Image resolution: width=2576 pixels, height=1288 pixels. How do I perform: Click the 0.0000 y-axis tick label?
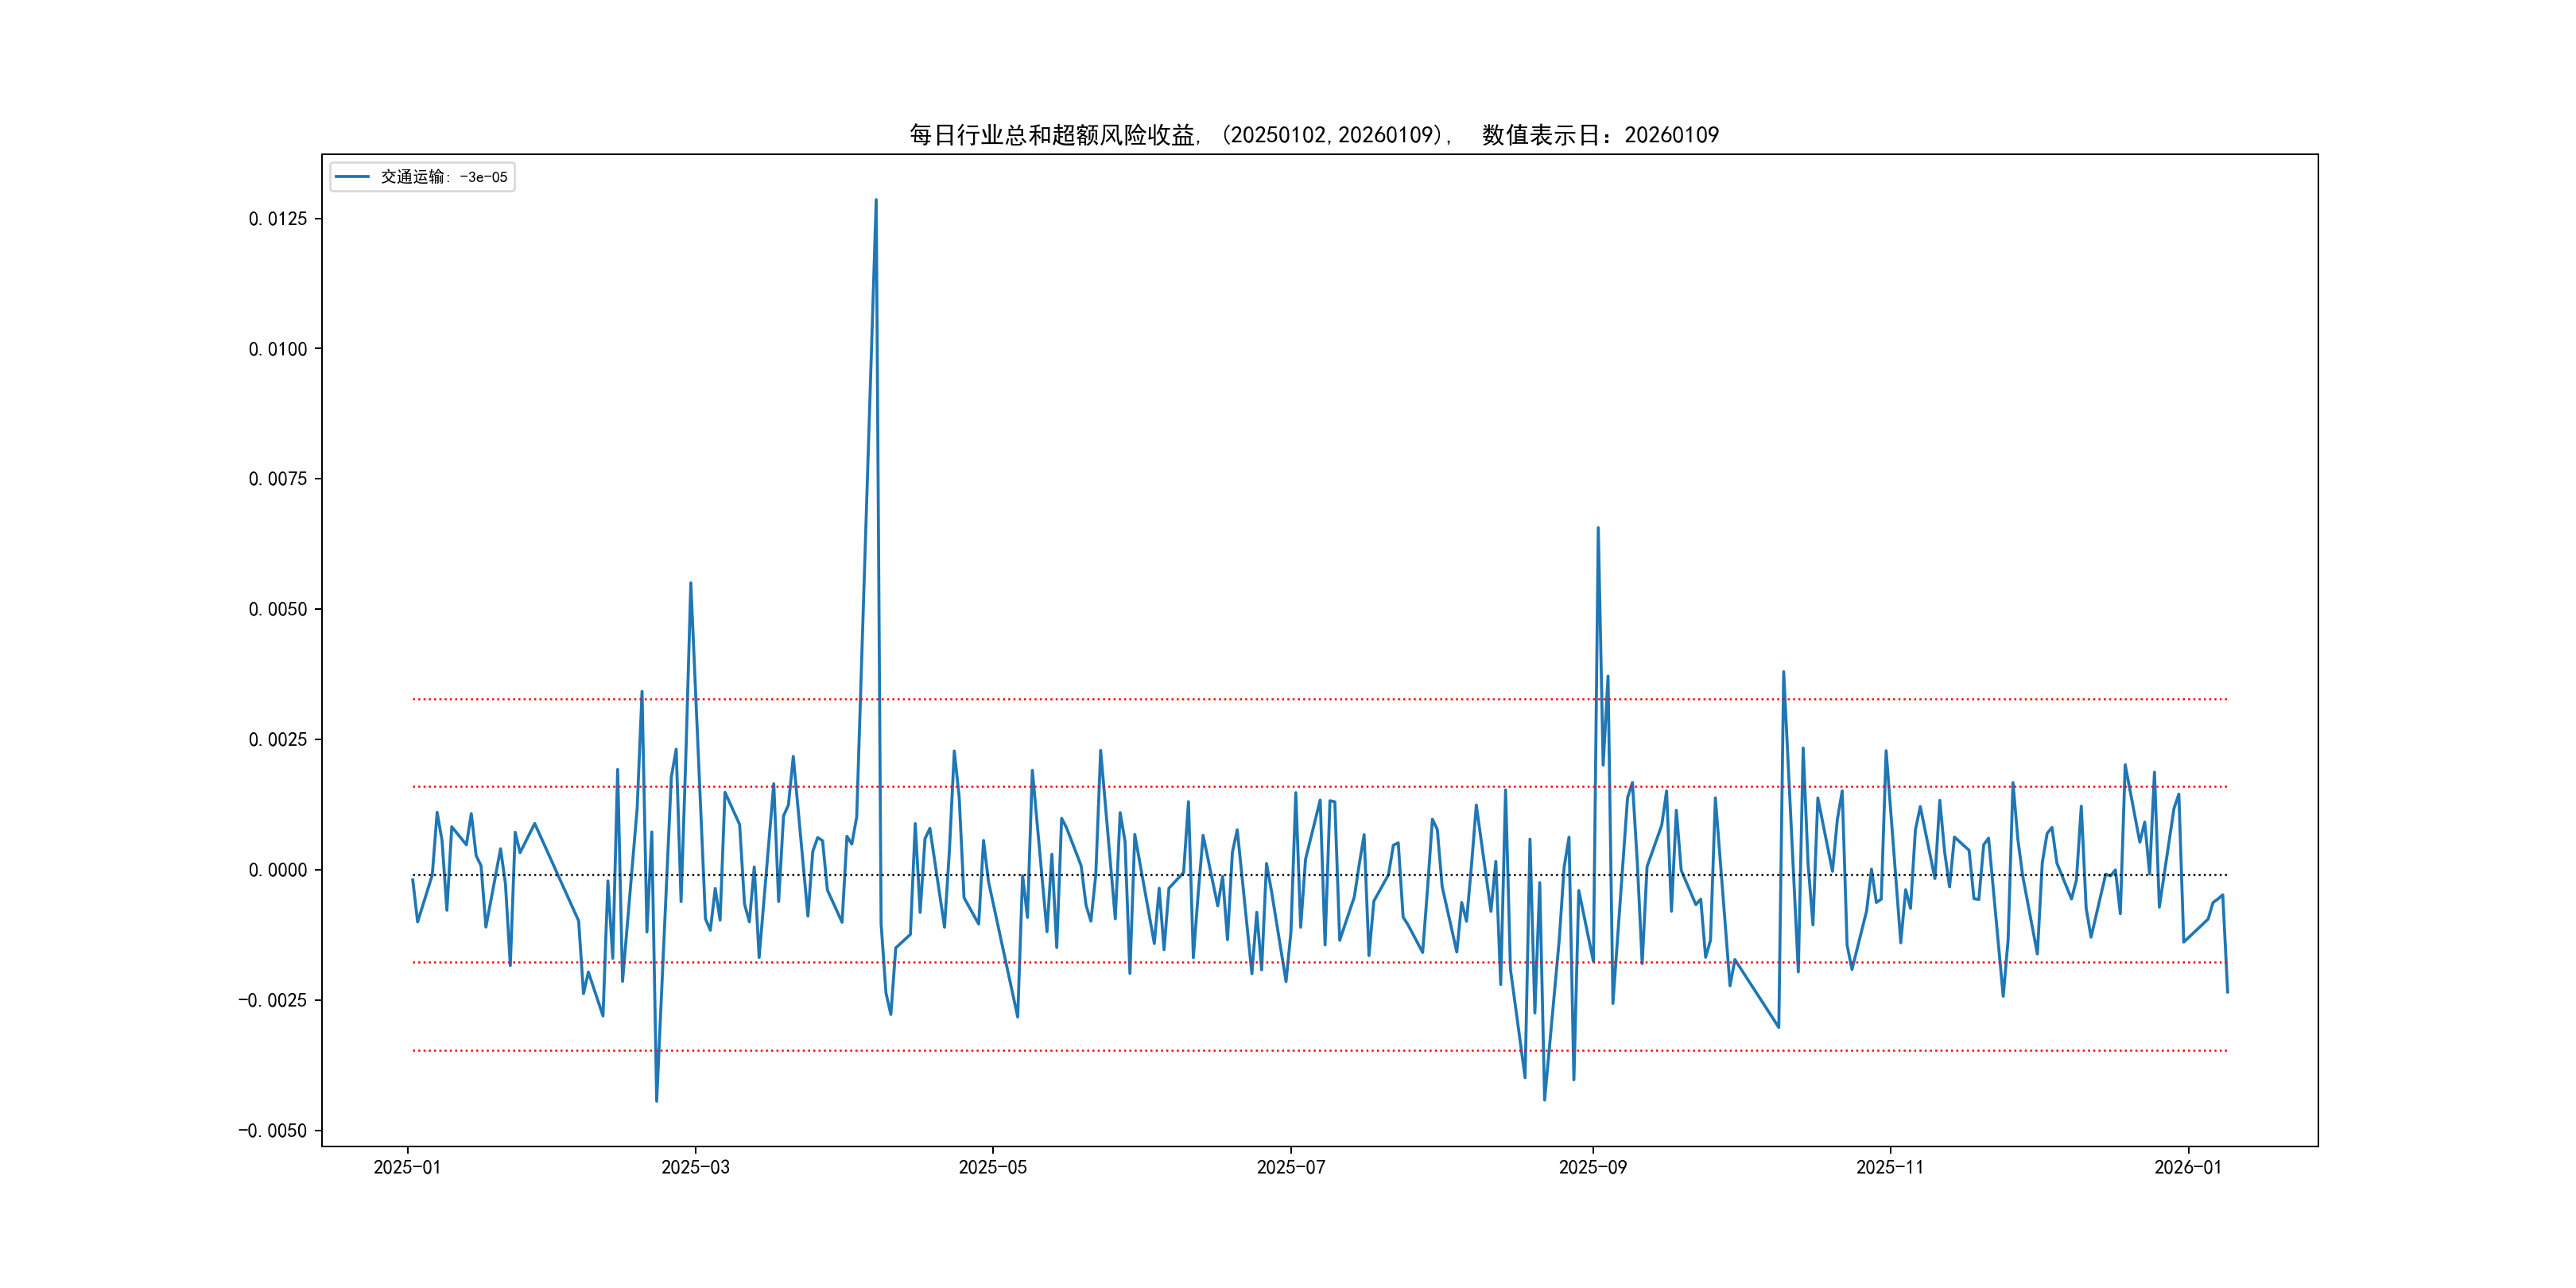click(x=278, y=870)
